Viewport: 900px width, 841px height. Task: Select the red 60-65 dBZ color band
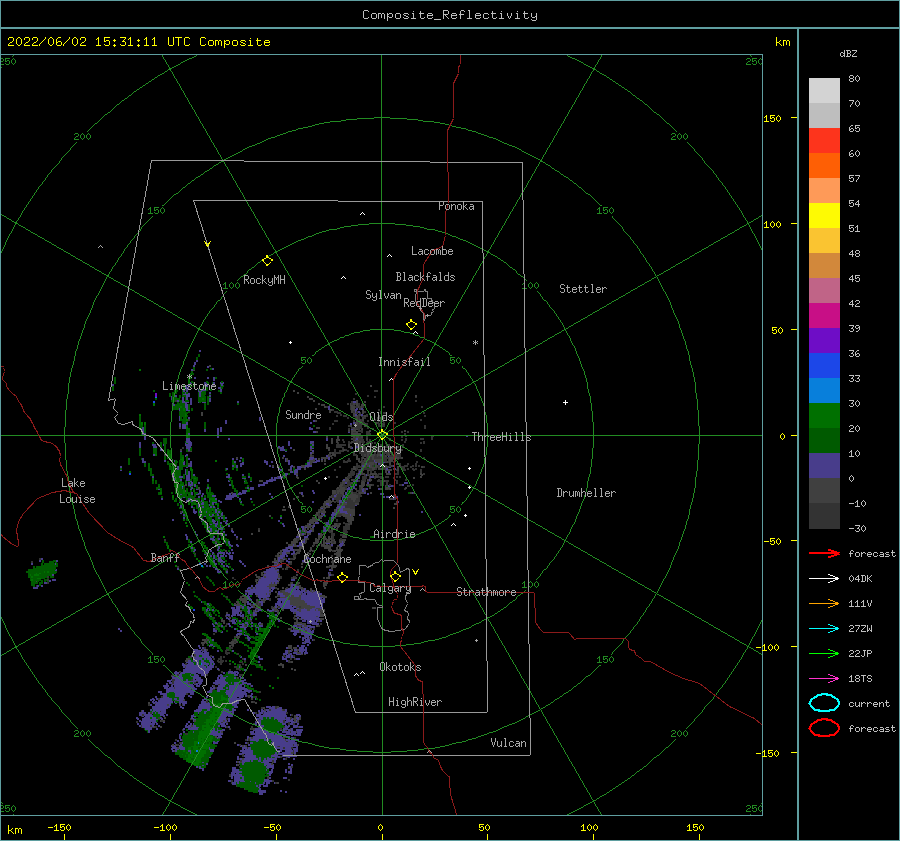click(824, 141)
